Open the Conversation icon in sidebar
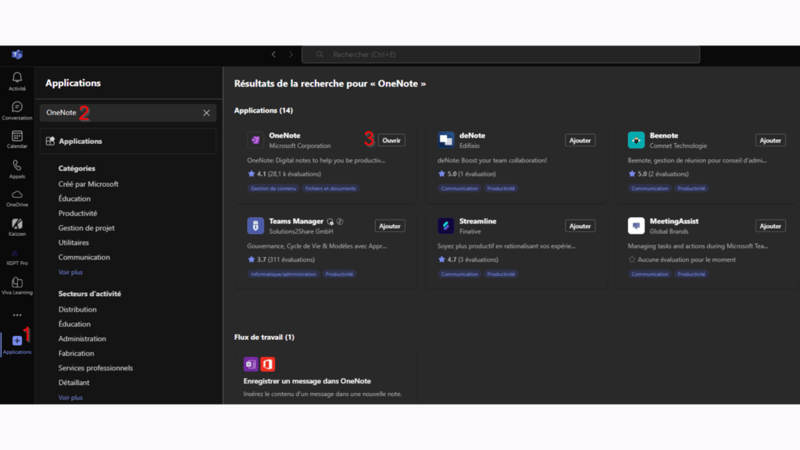Image resolution: width=800 pixels, height=450 pixels. pyautogui.click(x=17, y=109)
